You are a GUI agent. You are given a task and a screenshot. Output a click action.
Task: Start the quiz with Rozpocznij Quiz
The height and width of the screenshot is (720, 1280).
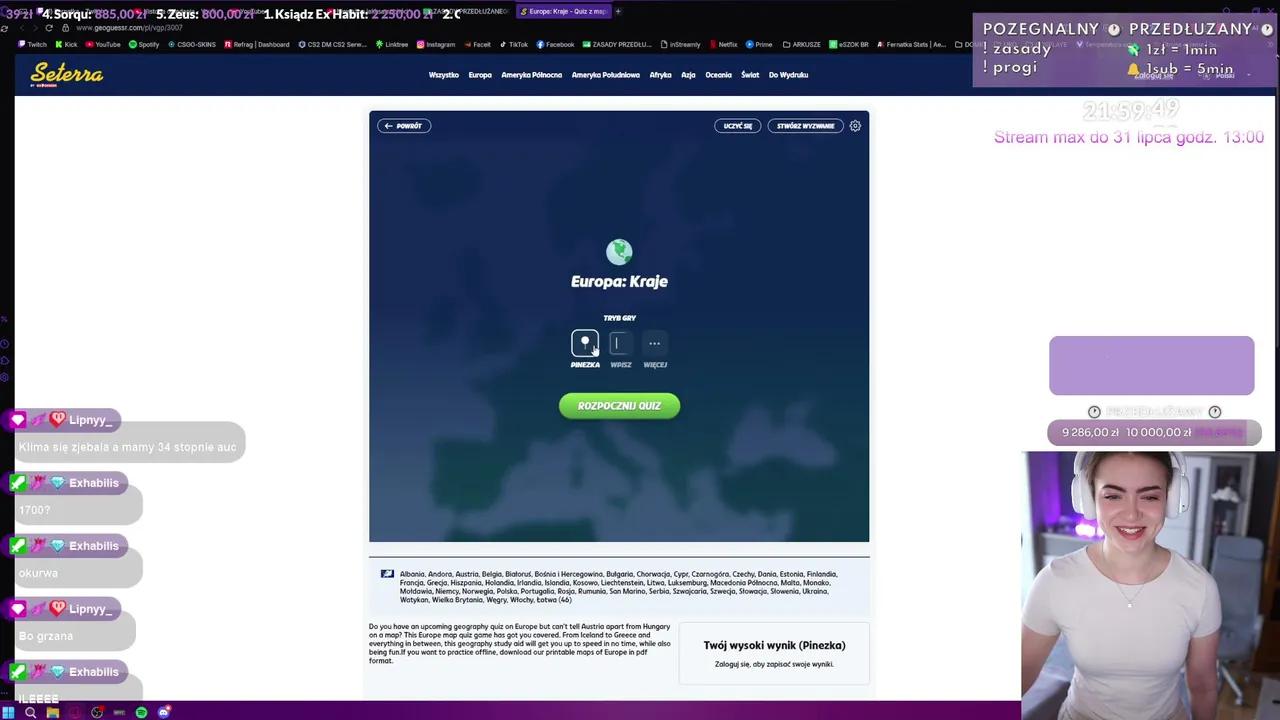tap(619, 406)
